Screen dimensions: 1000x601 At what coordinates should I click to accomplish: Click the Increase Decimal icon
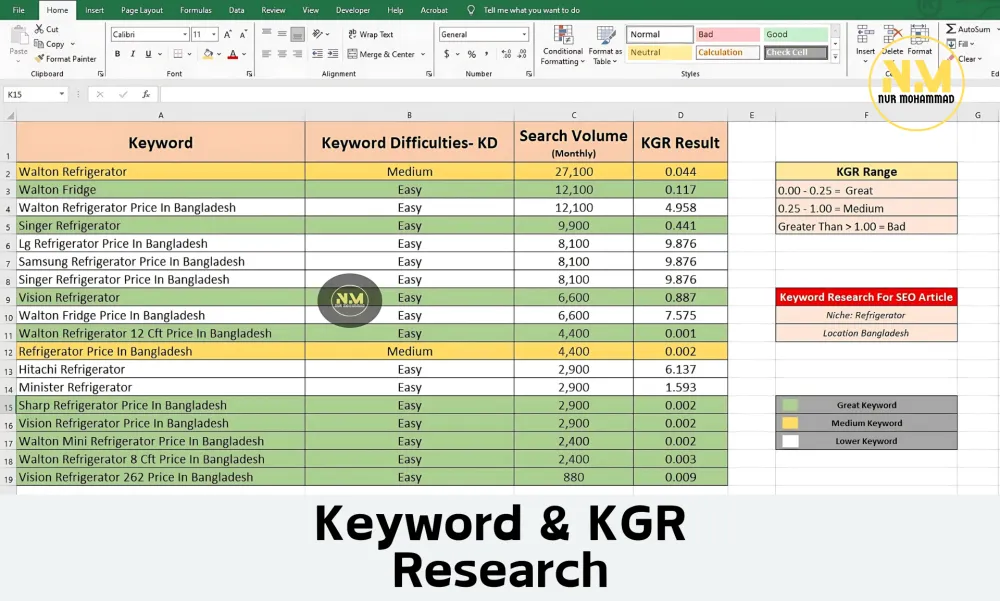pos(506,54)
